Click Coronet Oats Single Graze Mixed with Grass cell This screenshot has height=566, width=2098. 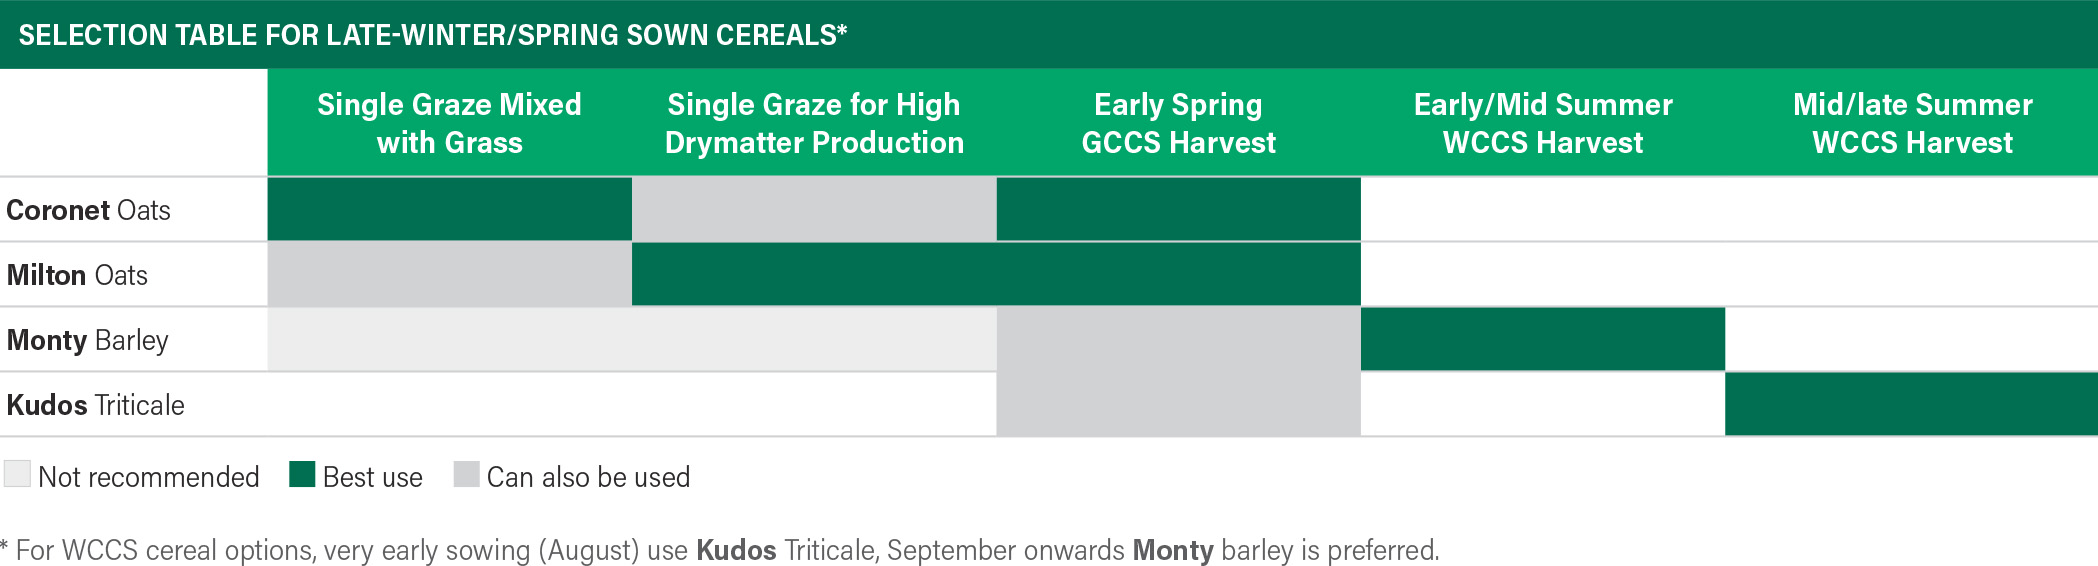(450, 210)
